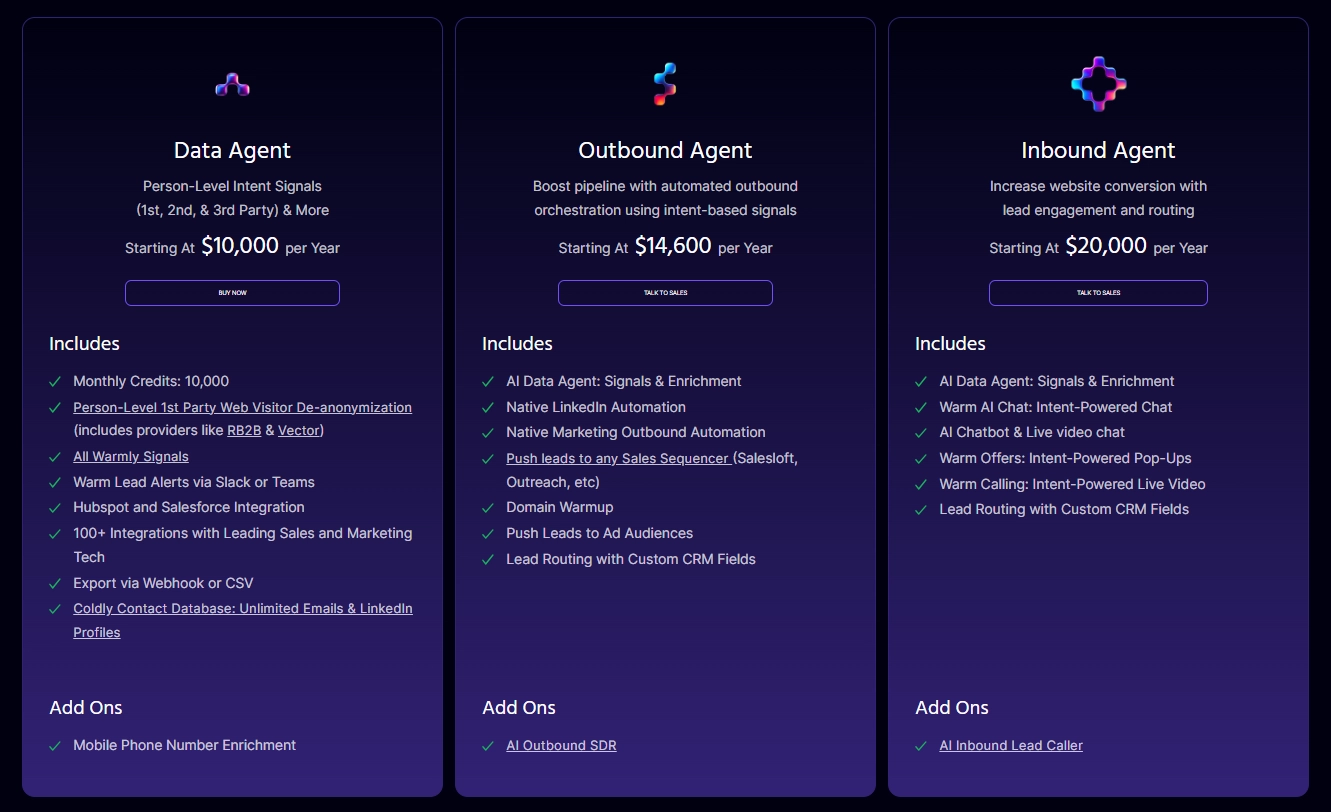
Task: Click Push Leads to Ad Audiences text
Action: click(600, 533)
